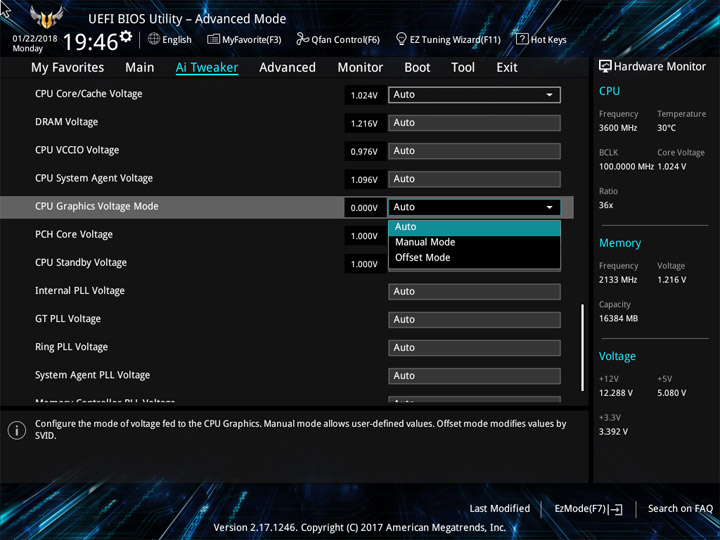
Task: Click the 16384 MB memory capacity value
Action: click(x=619, y=318)
